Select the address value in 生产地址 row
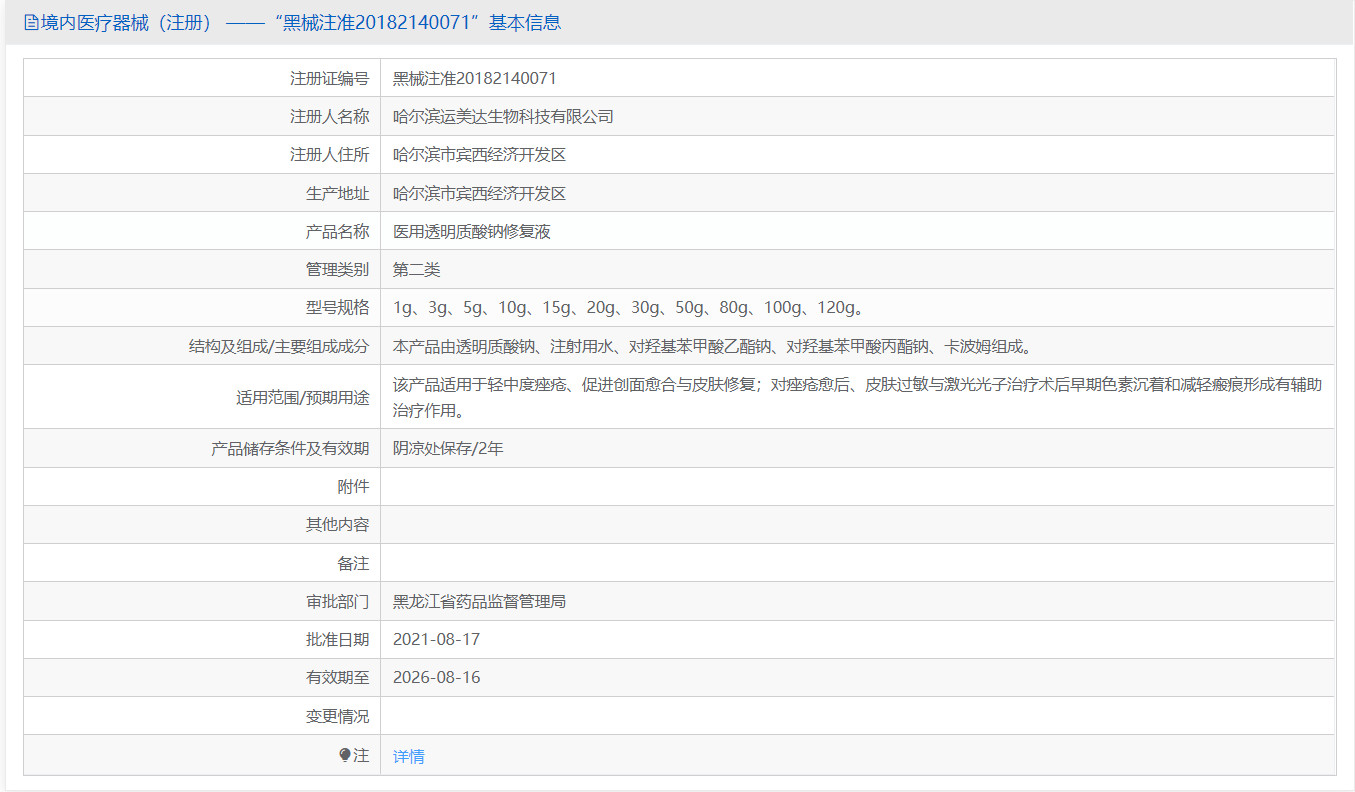 point(479,193)
